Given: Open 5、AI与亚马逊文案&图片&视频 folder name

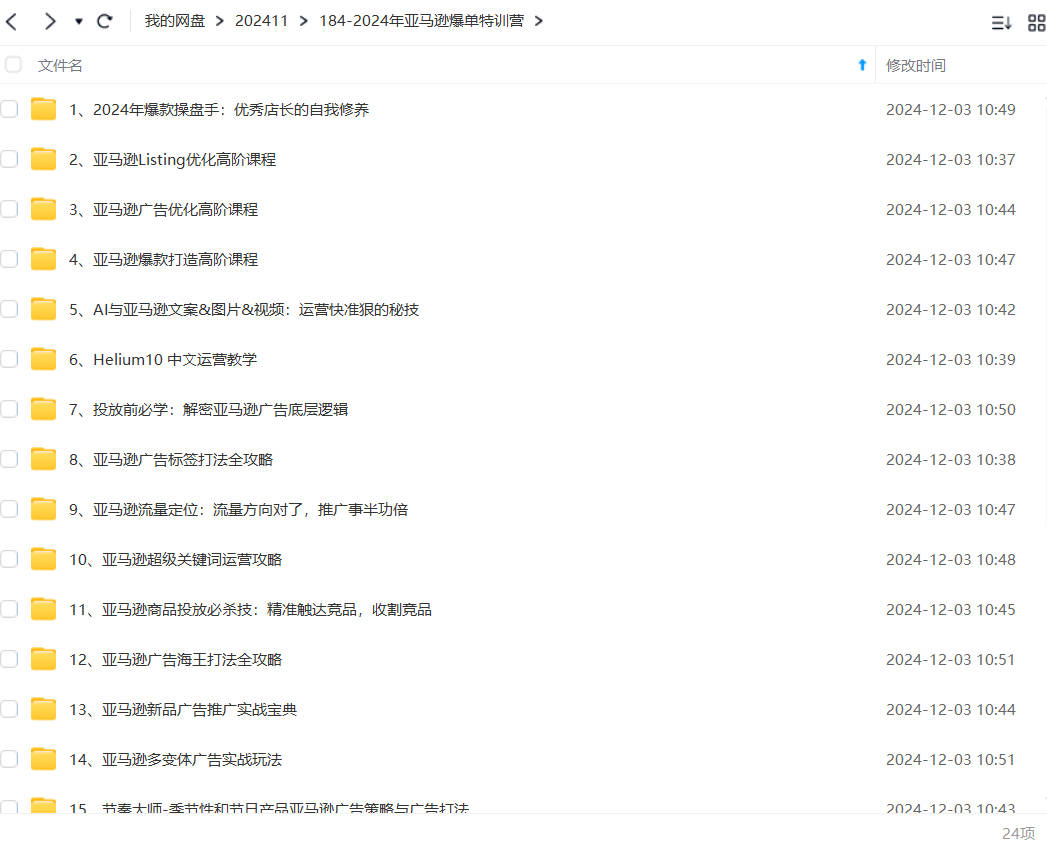Looking at the screenshot, I should [x=244, y=310].
